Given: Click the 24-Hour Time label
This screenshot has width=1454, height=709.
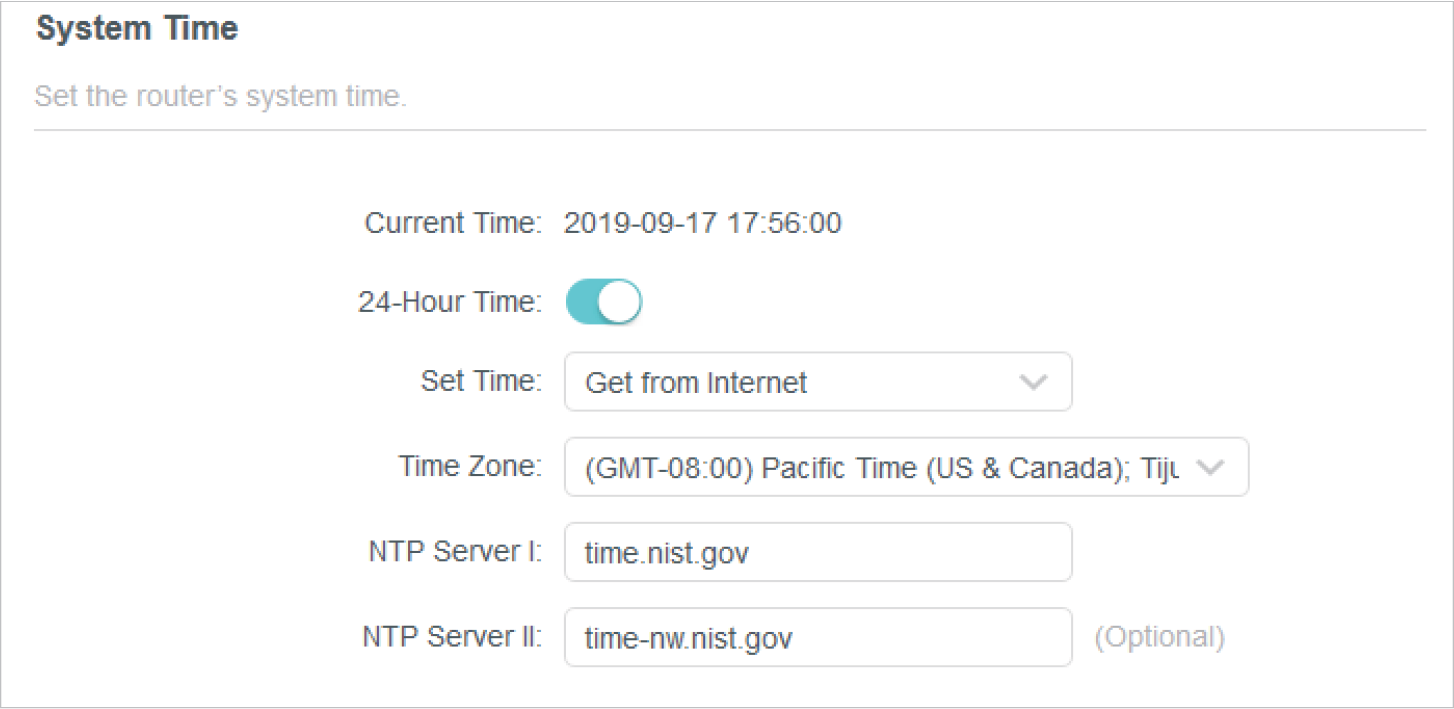Looking at the screenshot, I should [449, 302].
